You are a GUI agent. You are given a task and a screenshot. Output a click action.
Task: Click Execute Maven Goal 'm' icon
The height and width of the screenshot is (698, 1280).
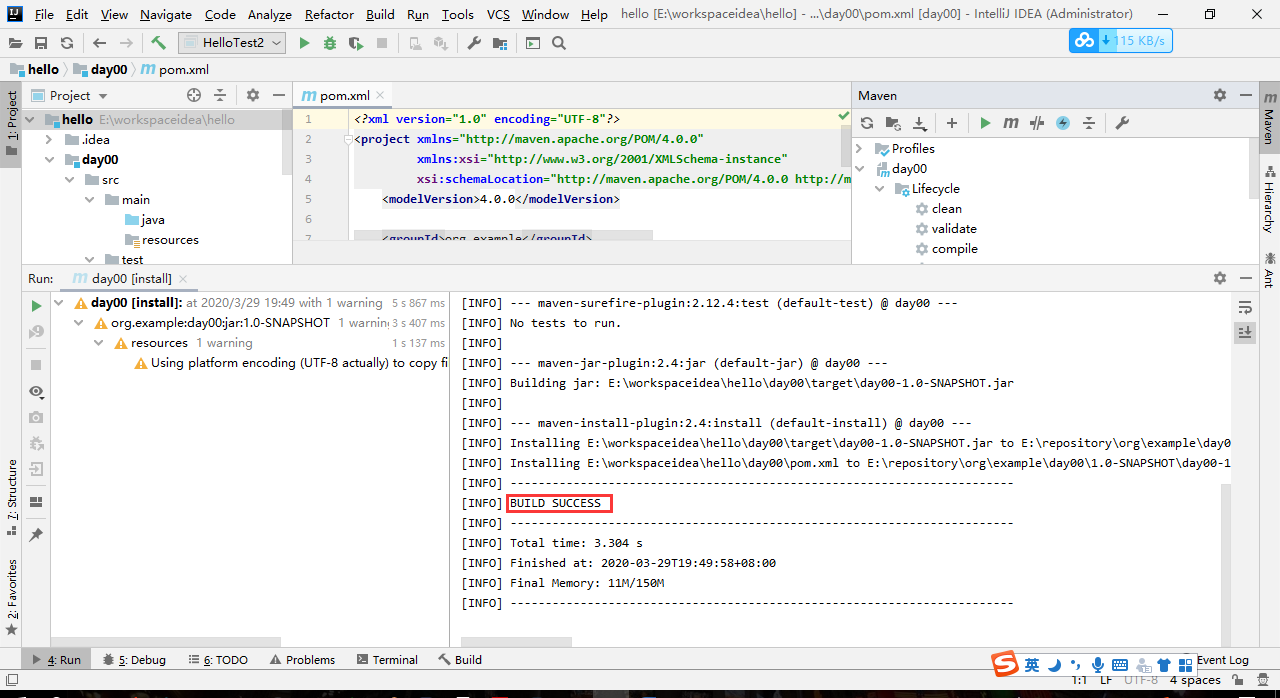pyautogui.click(x=1011, y=123)
